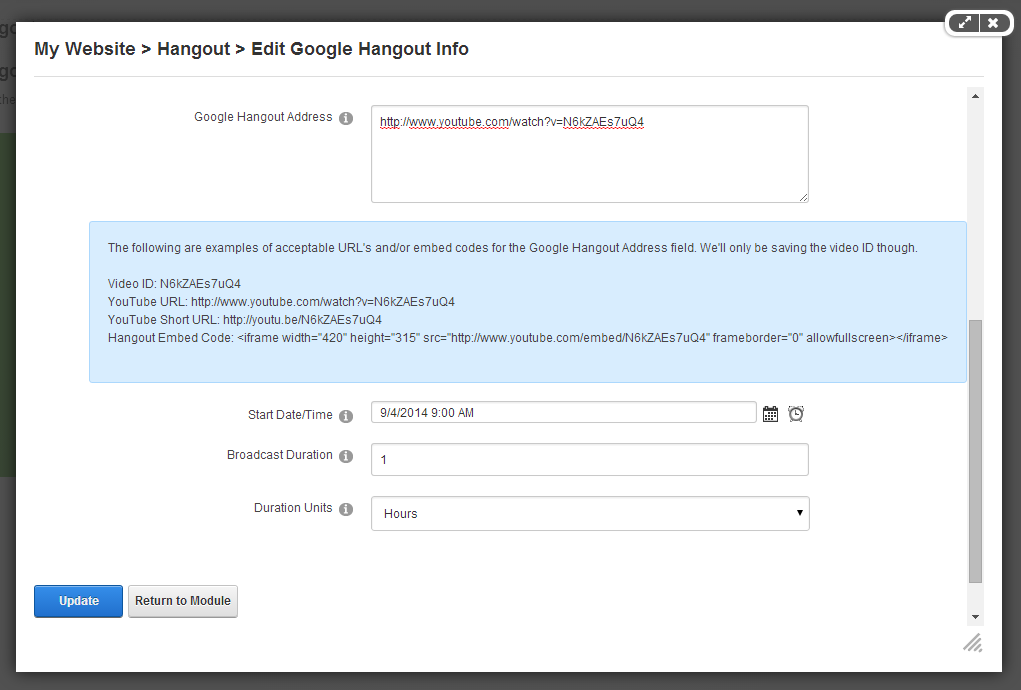Click the textarea resize handle
Viewport: 1021px width, 690px height.
tap(804, 197)
